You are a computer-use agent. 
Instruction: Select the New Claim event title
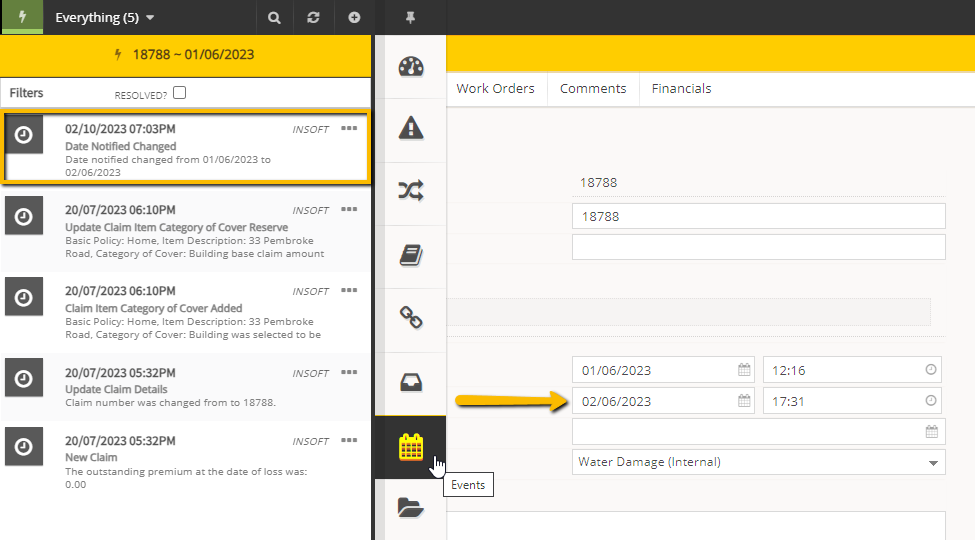pyautogui.click(x=91, y=457)
